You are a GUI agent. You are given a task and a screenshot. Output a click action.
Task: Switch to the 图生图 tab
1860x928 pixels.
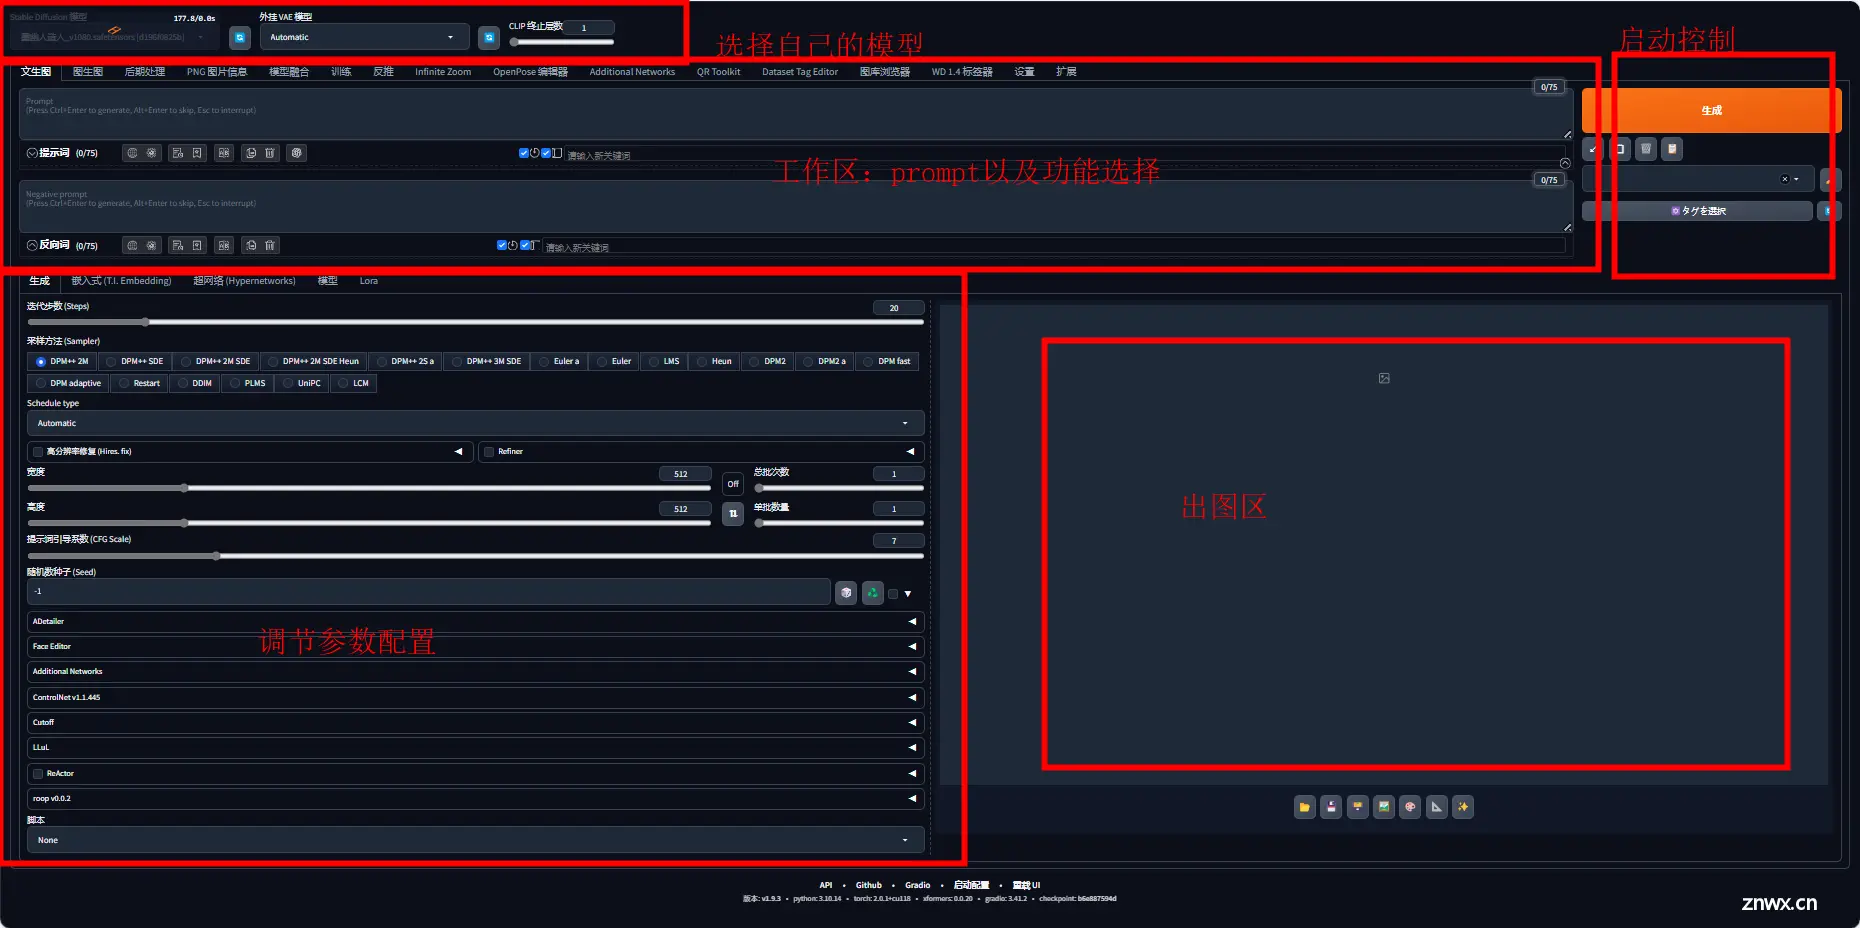[88, 72]
